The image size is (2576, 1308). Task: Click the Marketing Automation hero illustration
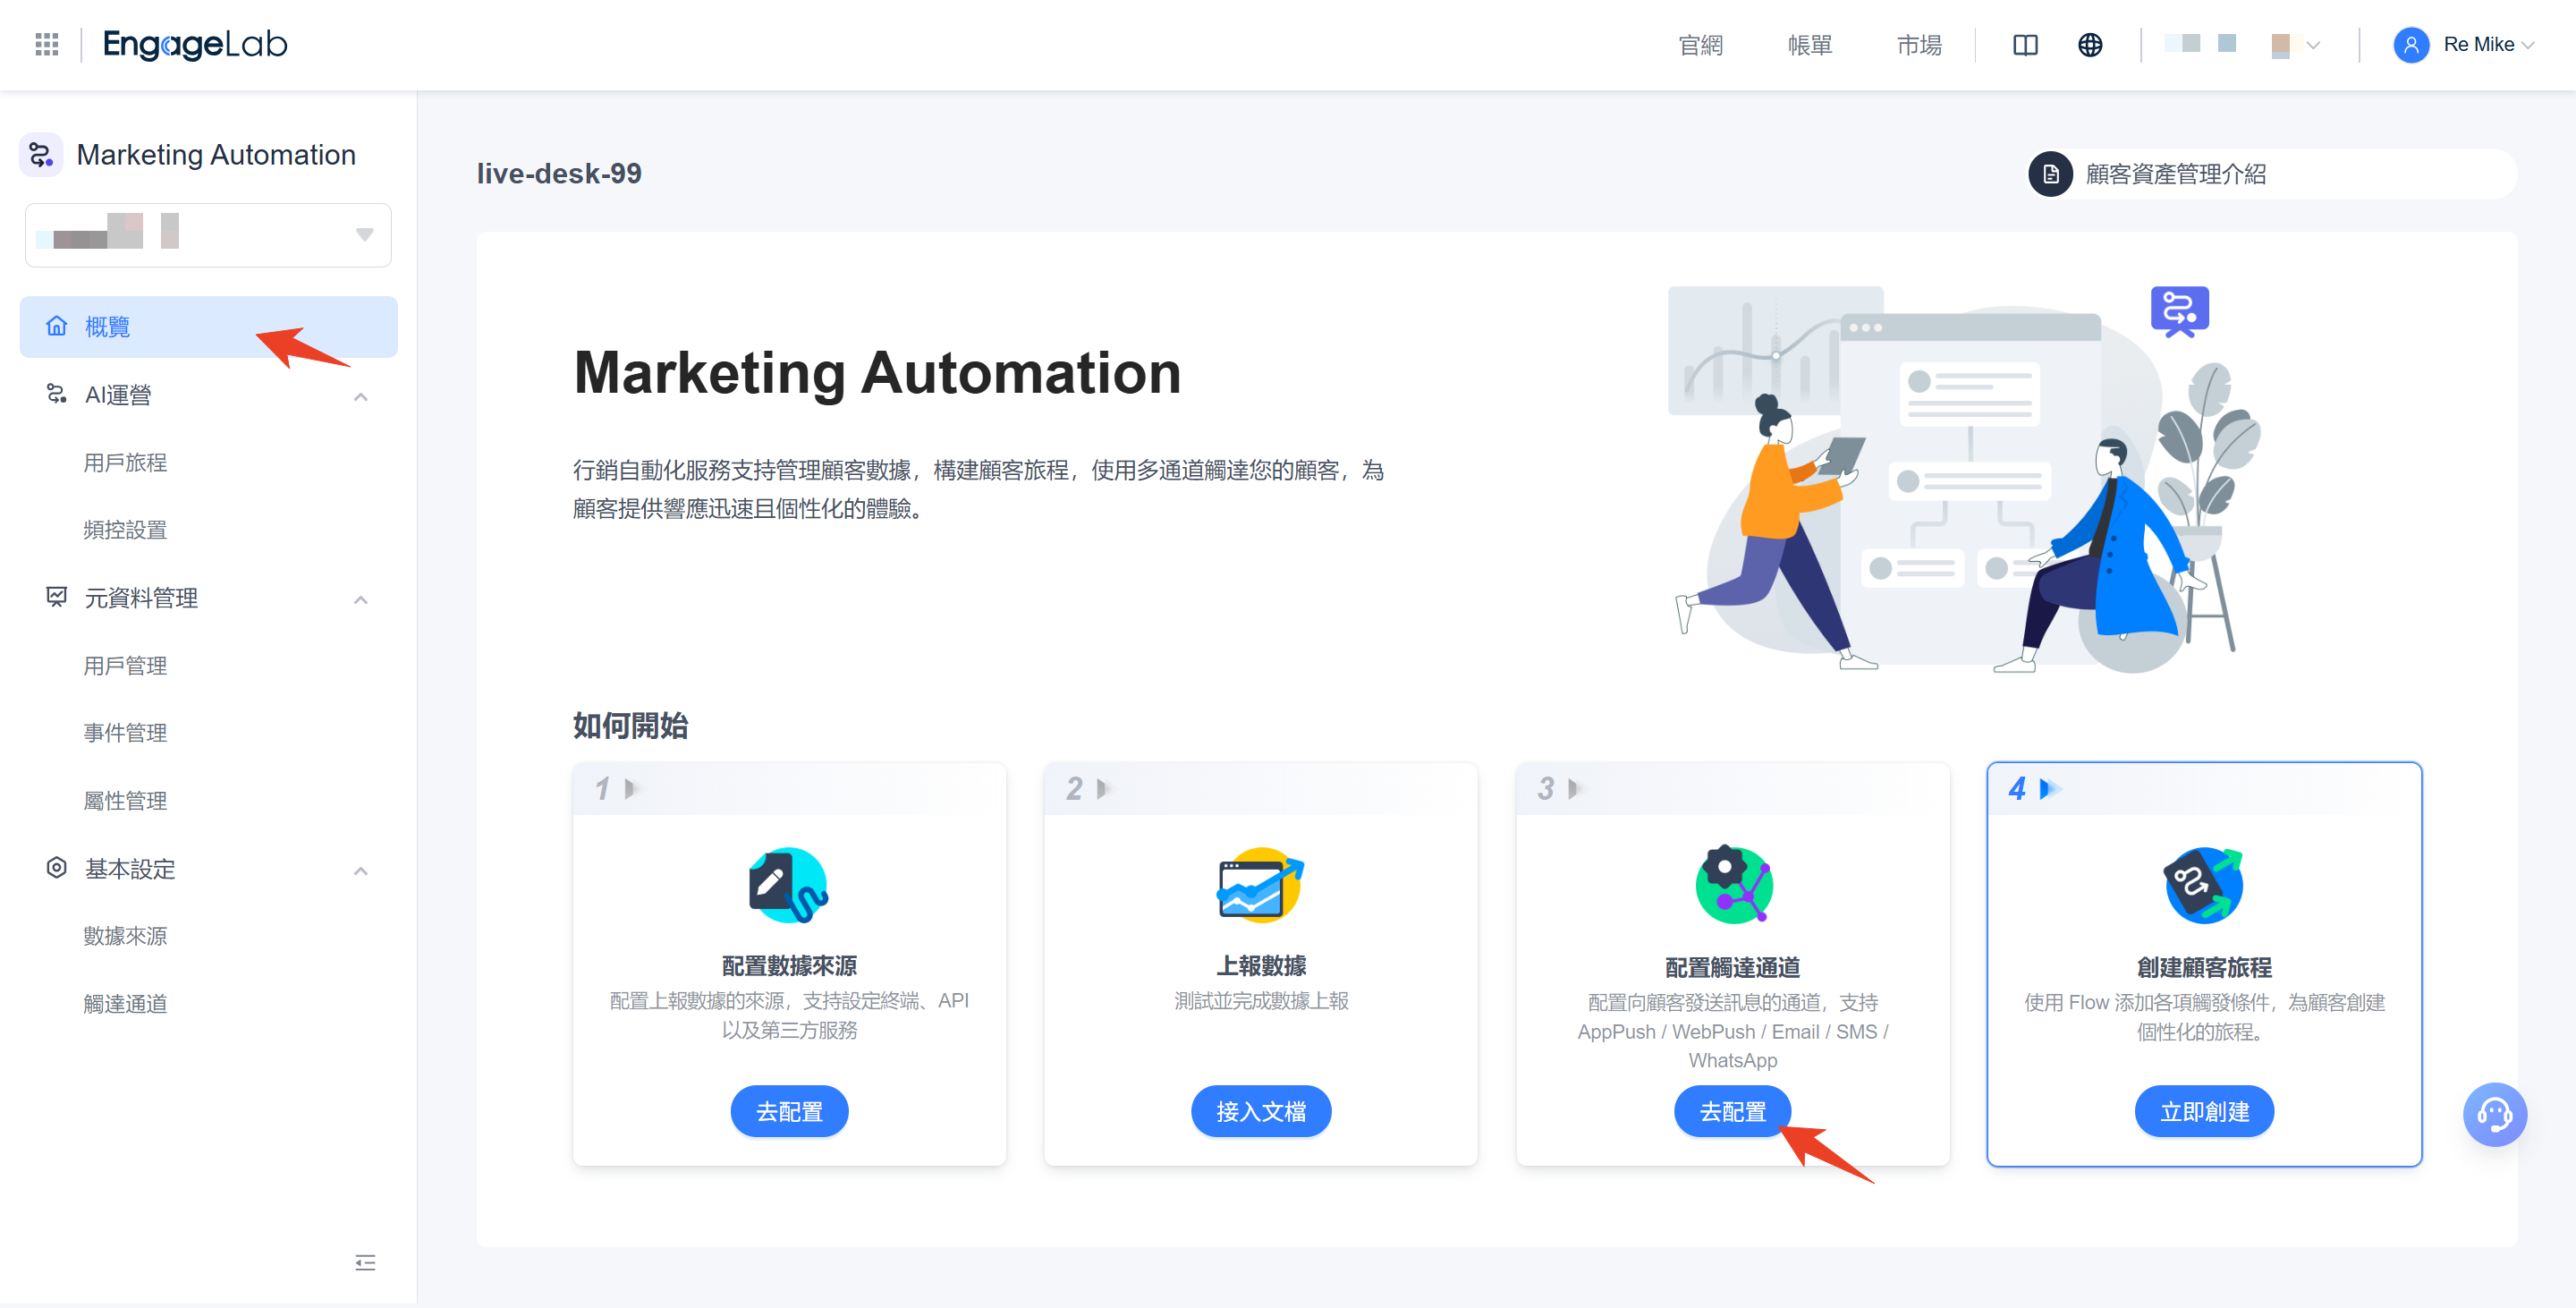(x=1965, y=480)
